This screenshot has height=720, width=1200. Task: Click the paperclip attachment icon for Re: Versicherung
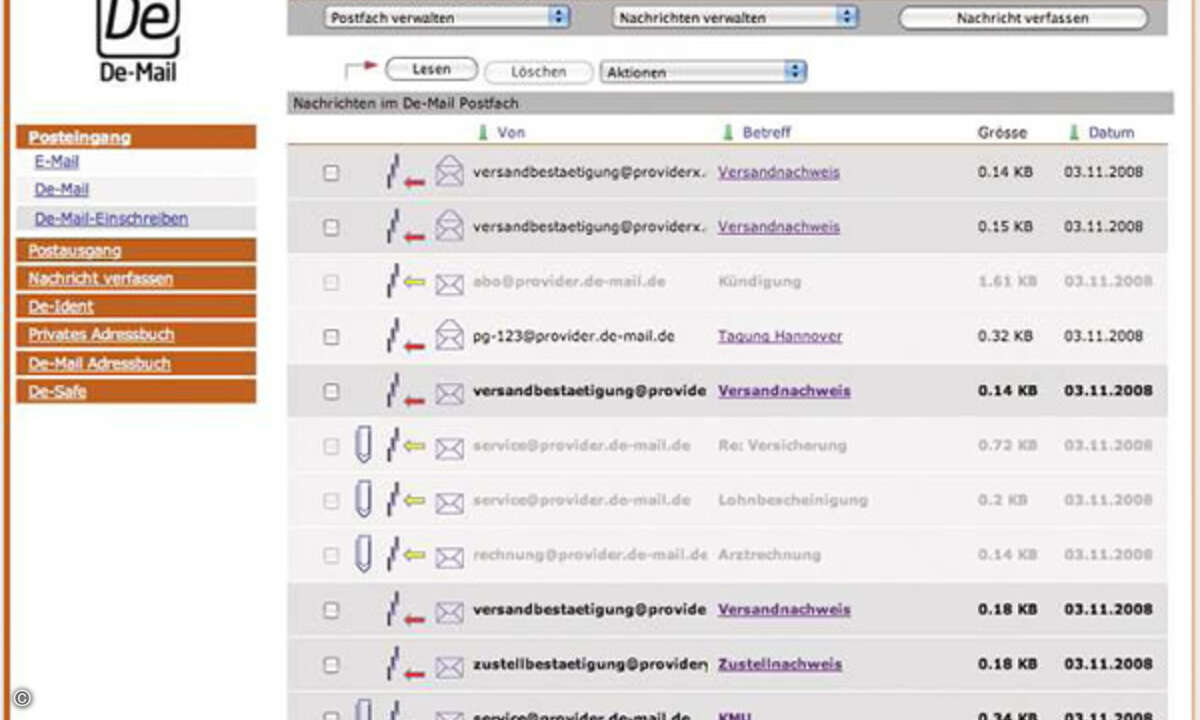364,444
